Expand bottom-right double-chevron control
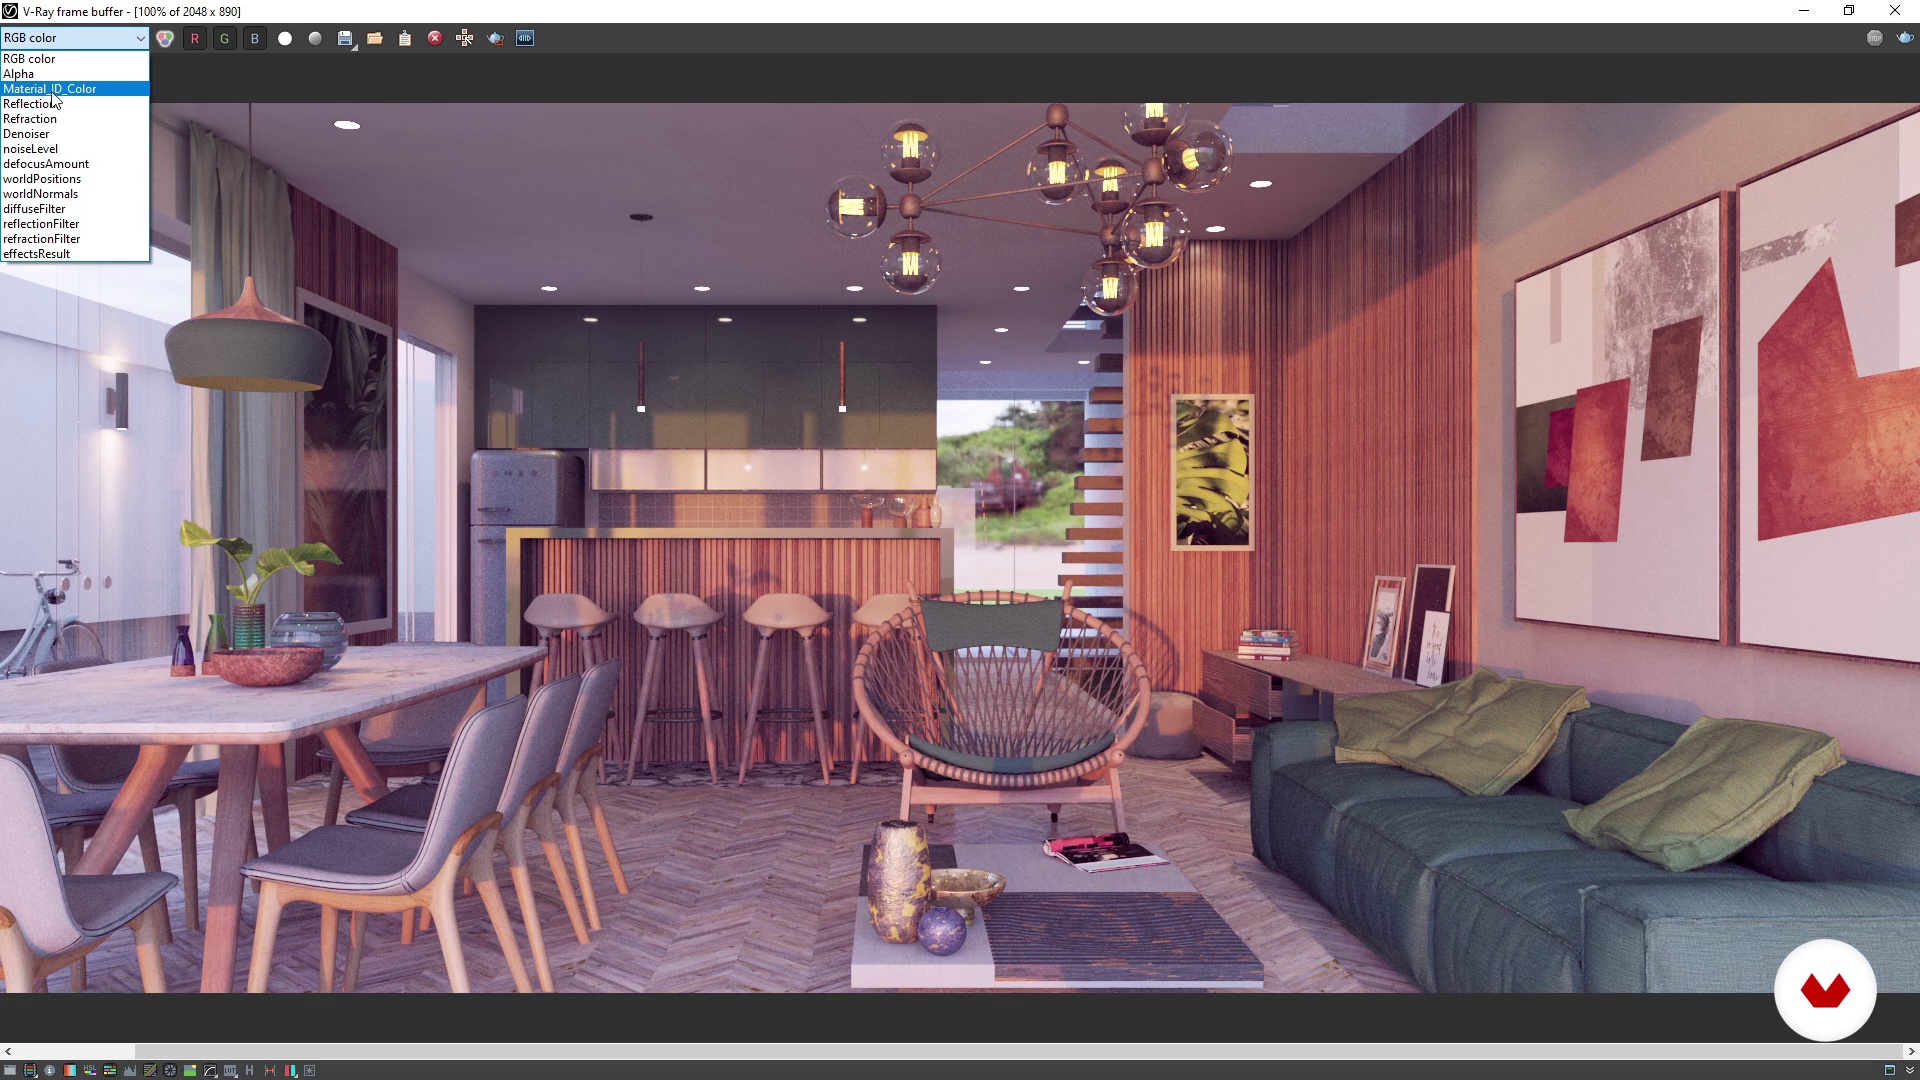The height and width of the screenshot is (1080, 1920). 1909,1070
